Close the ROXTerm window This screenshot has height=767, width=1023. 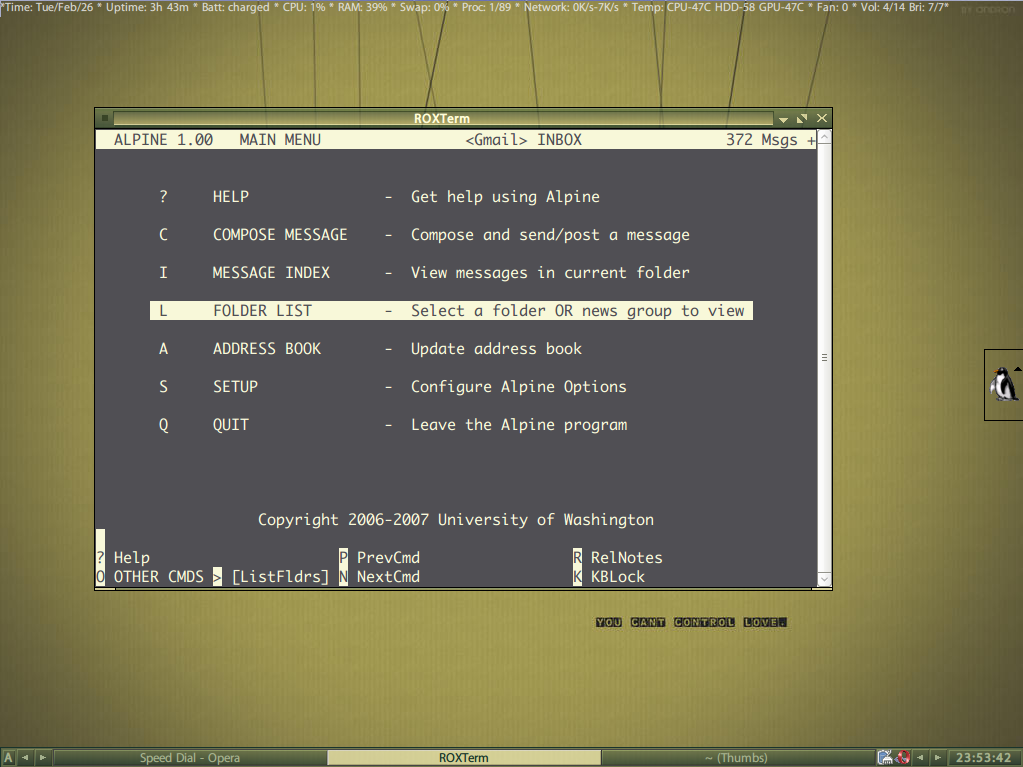pos(821,118)
